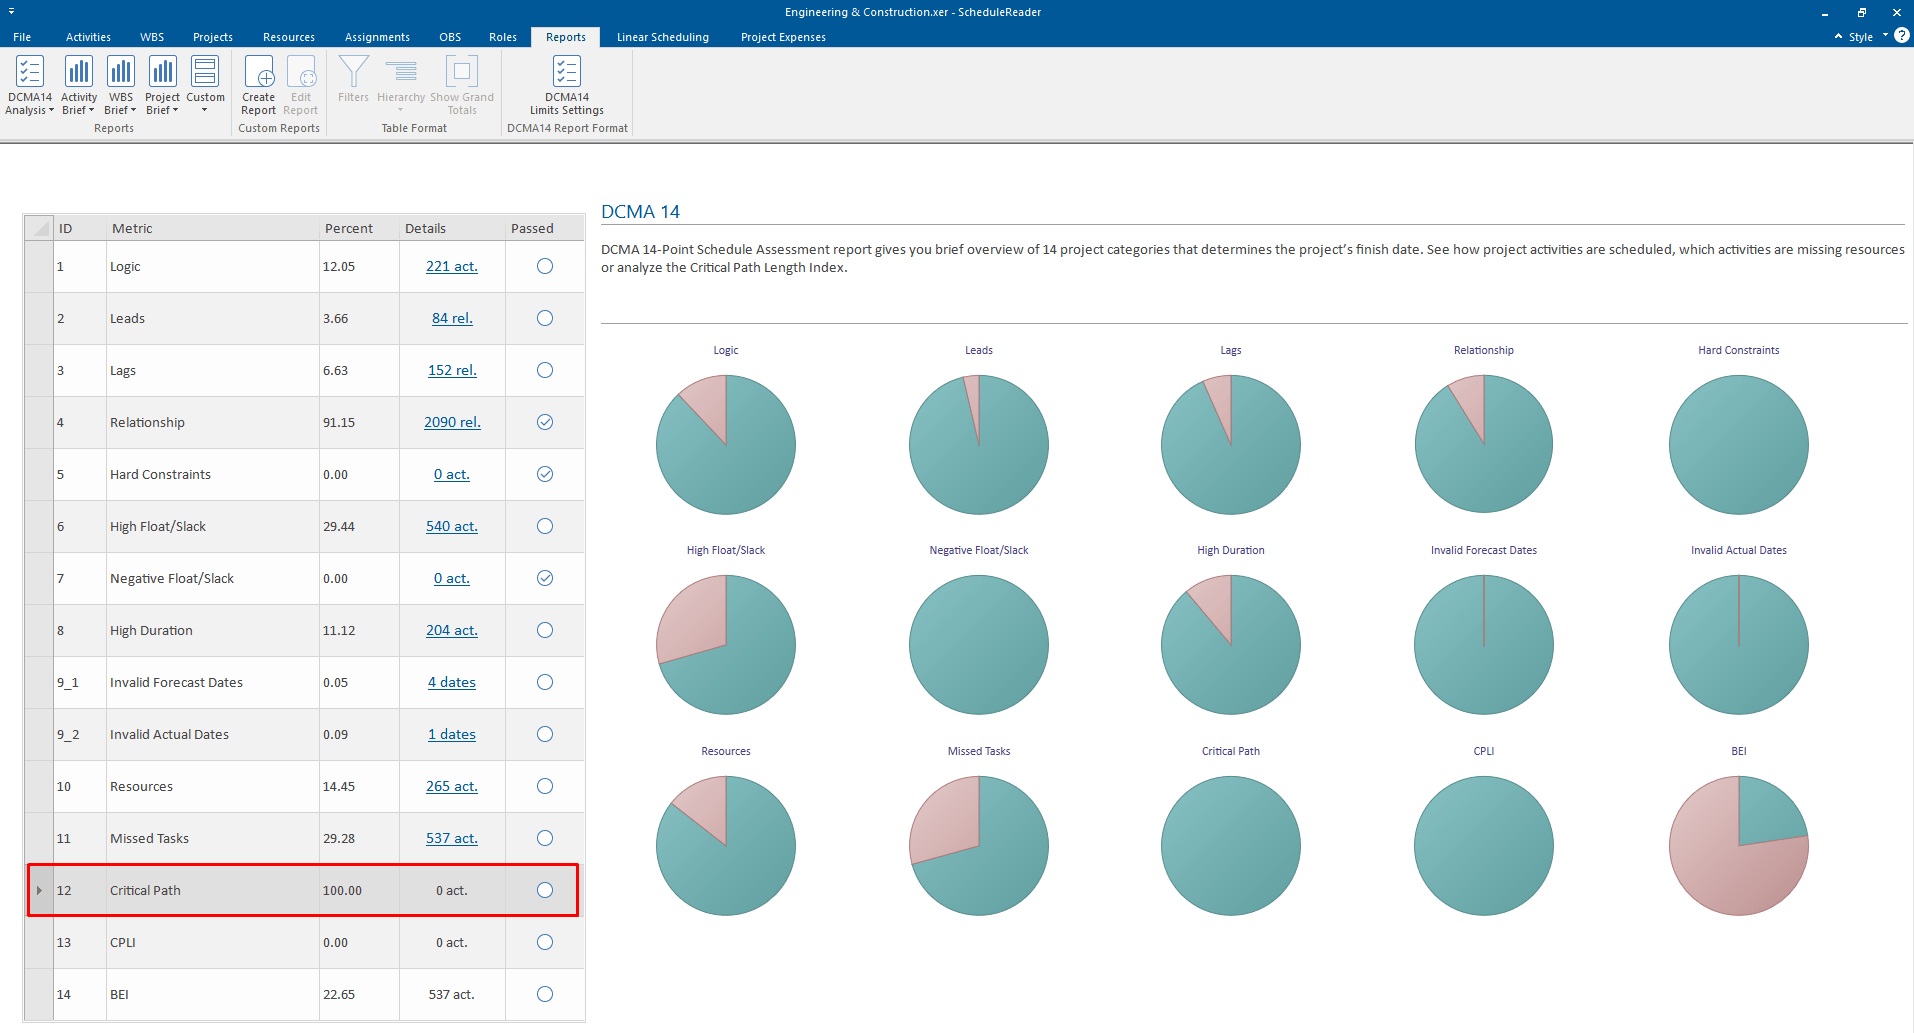Switch to the OBS tab
The image size is (1914, 1033).
tap(450, 37)
